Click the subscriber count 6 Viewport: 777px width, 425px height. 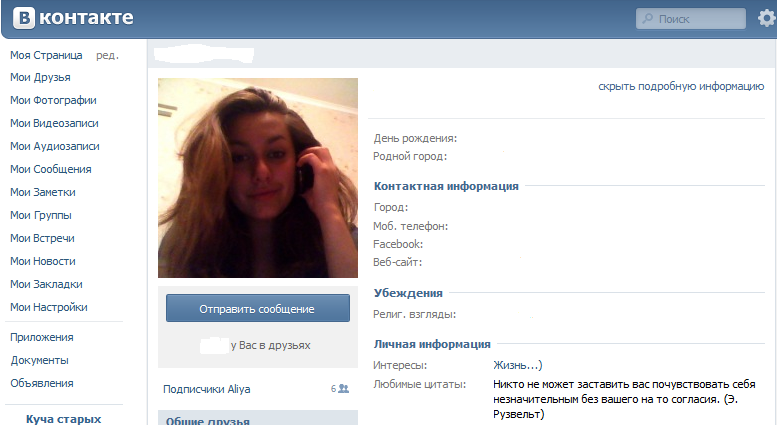point(333,389)
